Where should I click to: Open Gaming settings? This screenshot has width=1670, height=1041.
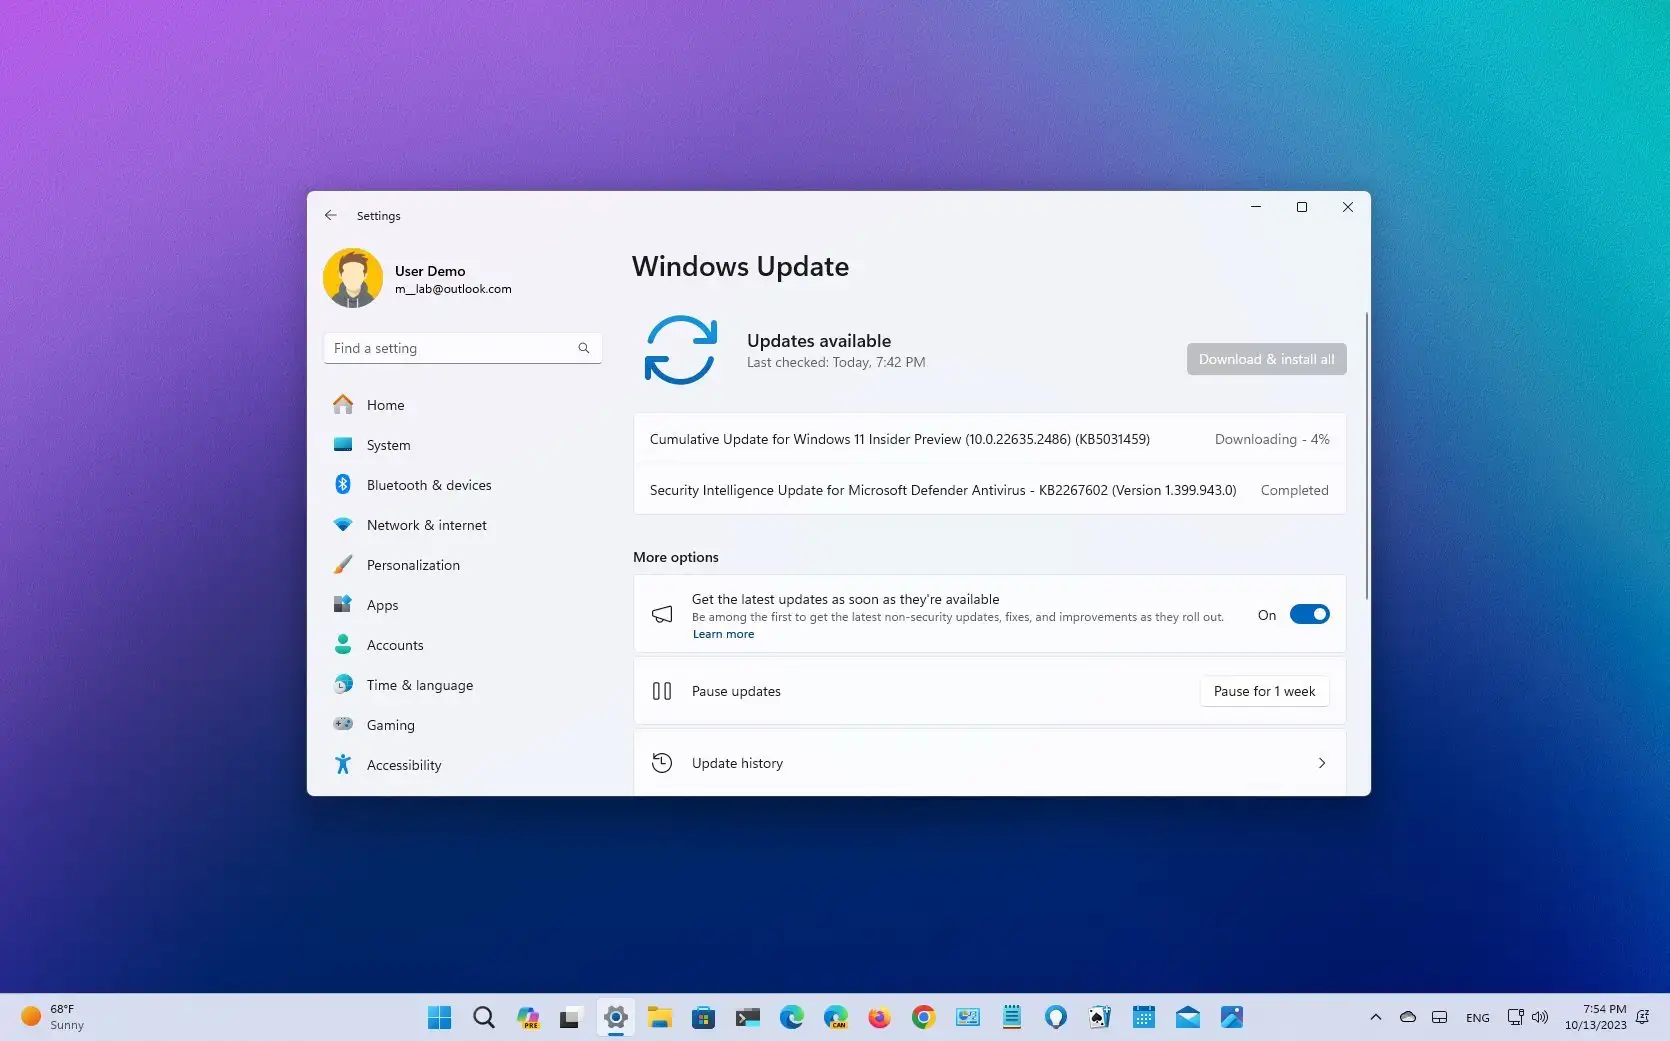pos(463,725)
